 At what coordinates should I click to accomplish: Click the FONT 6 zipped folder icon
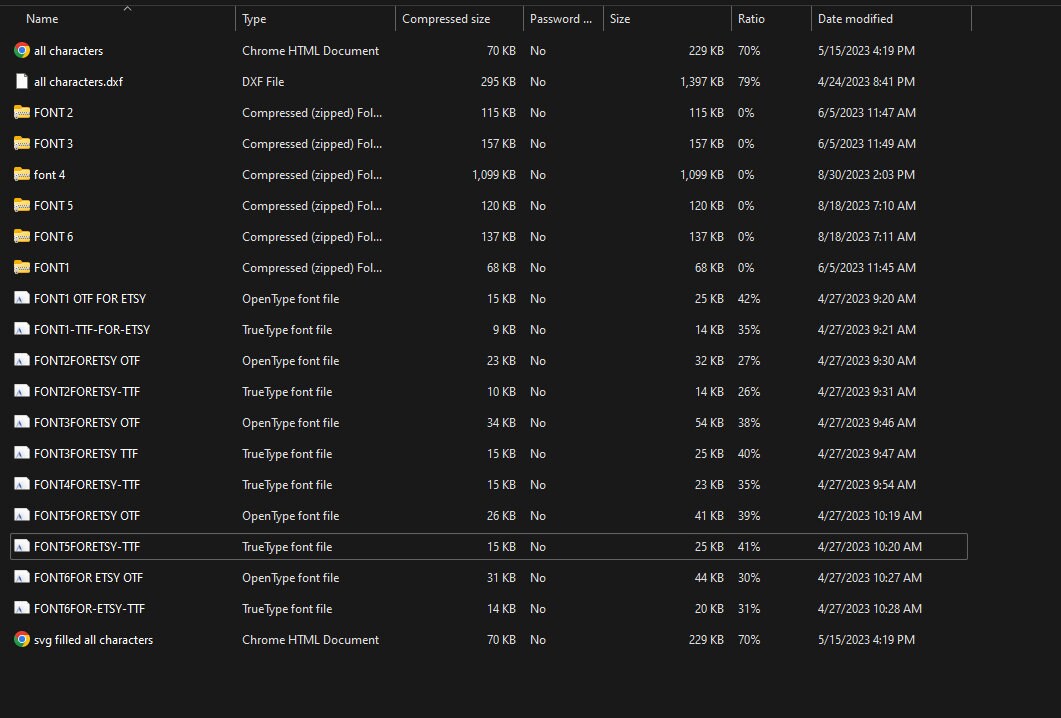pos(22,237)
